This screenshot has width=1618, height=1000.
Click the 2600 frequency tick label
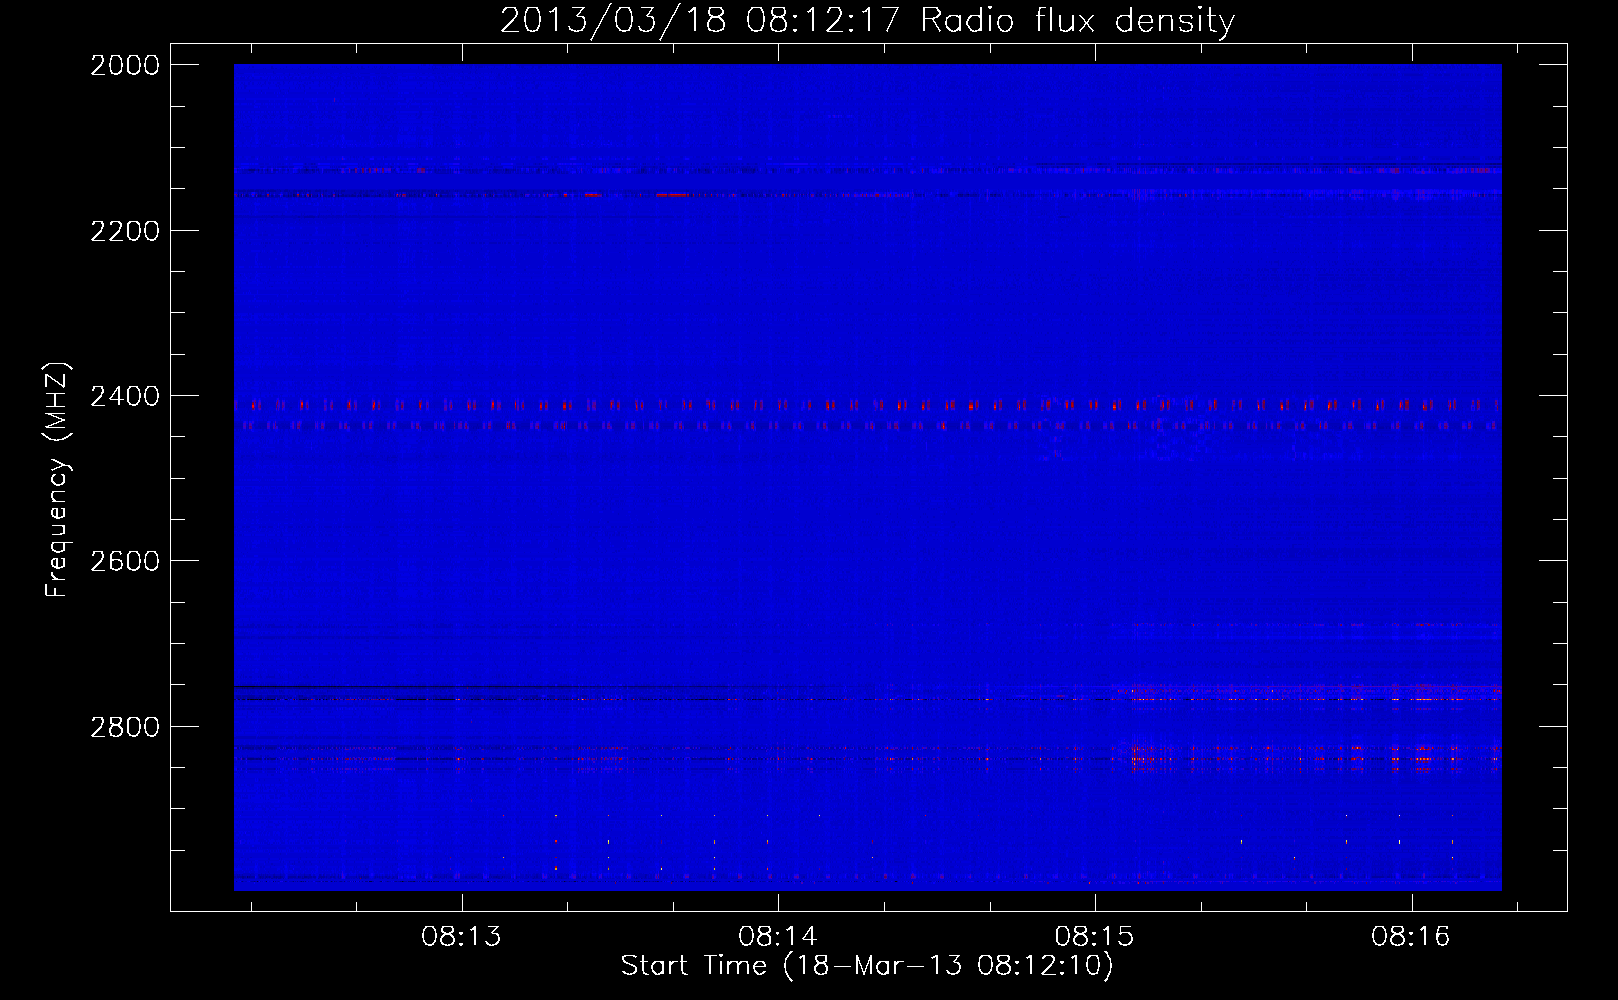(125, 561)
